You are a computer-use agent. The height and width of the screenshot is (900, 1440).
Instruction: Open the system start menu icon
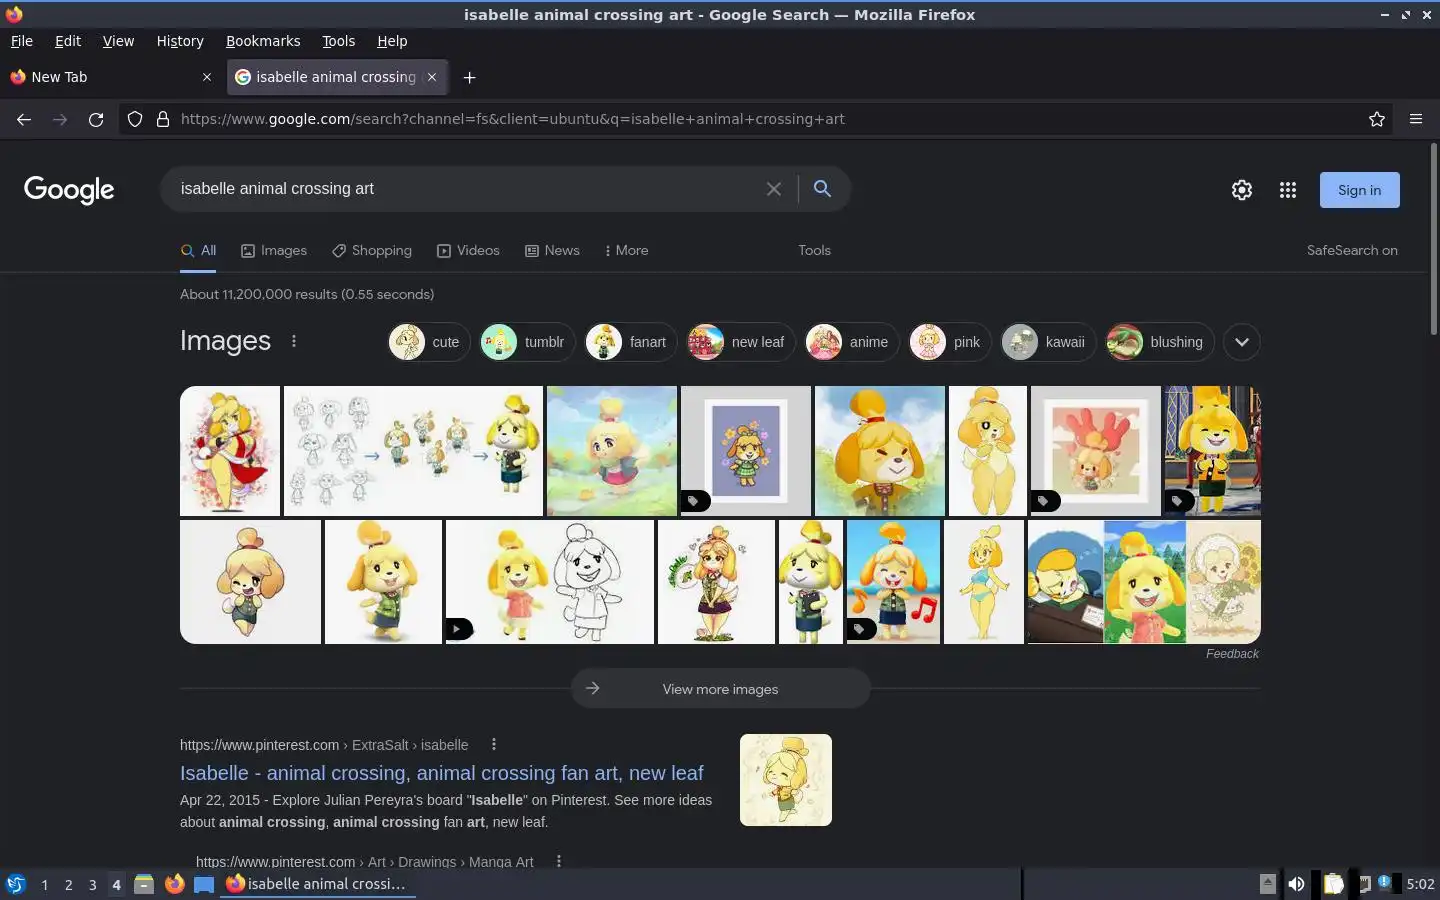click(x=16, y=884)
